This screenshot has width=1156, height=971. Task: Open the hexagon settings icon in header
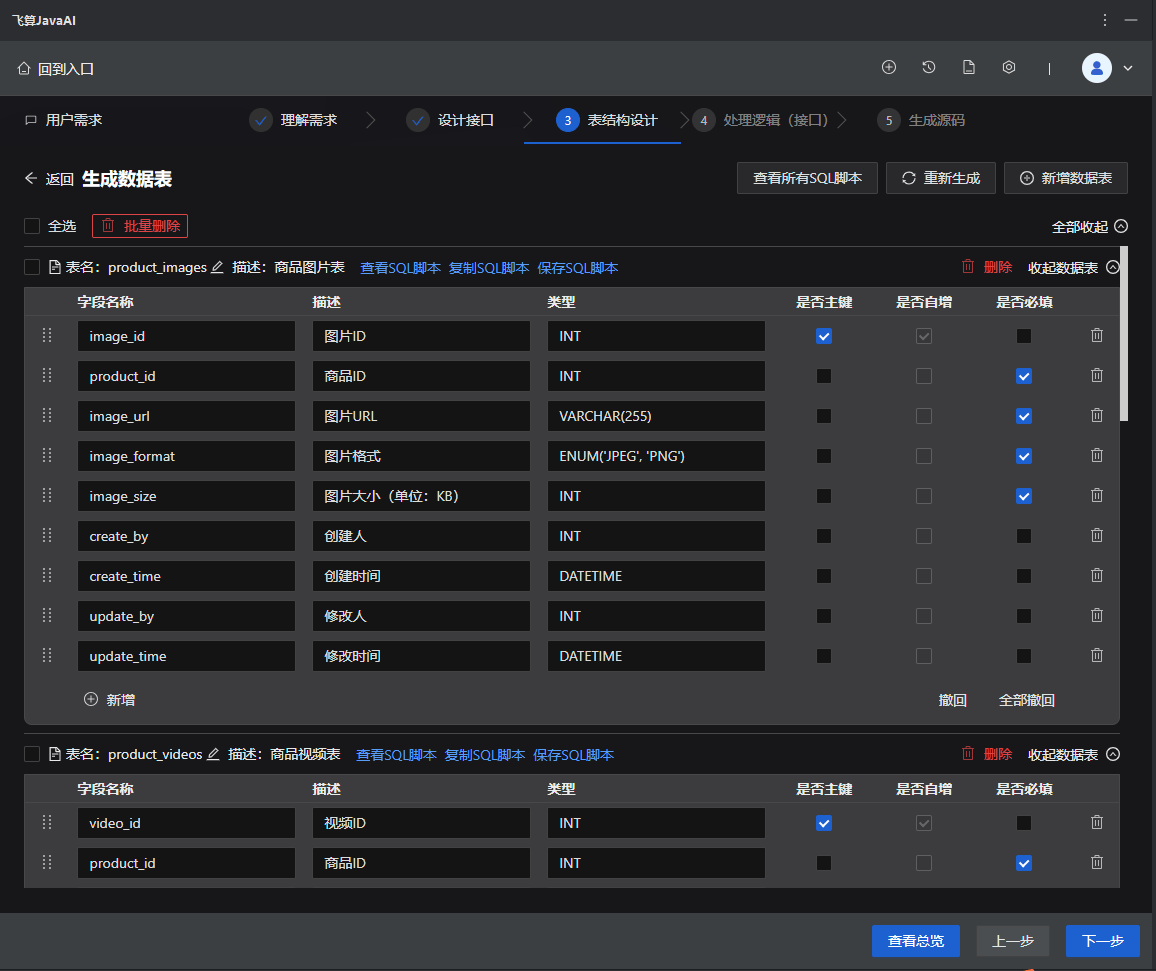coord(1009,68)
